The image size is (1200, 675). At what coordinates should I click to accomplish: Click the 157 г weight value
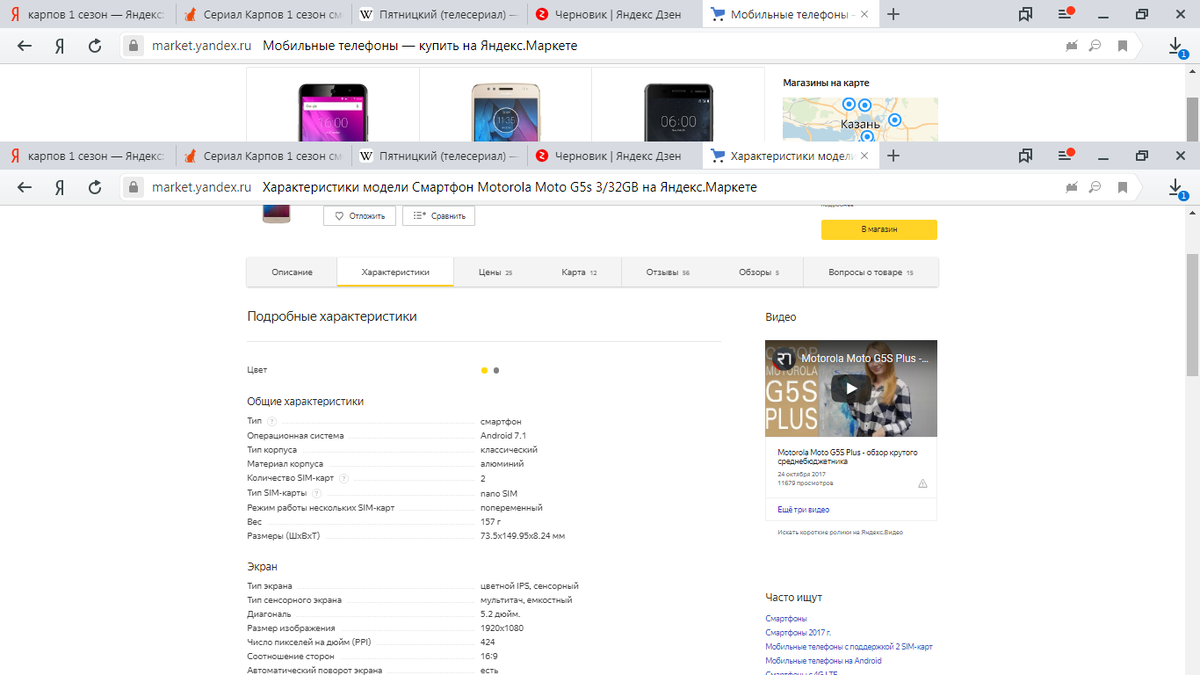[491, 522]
